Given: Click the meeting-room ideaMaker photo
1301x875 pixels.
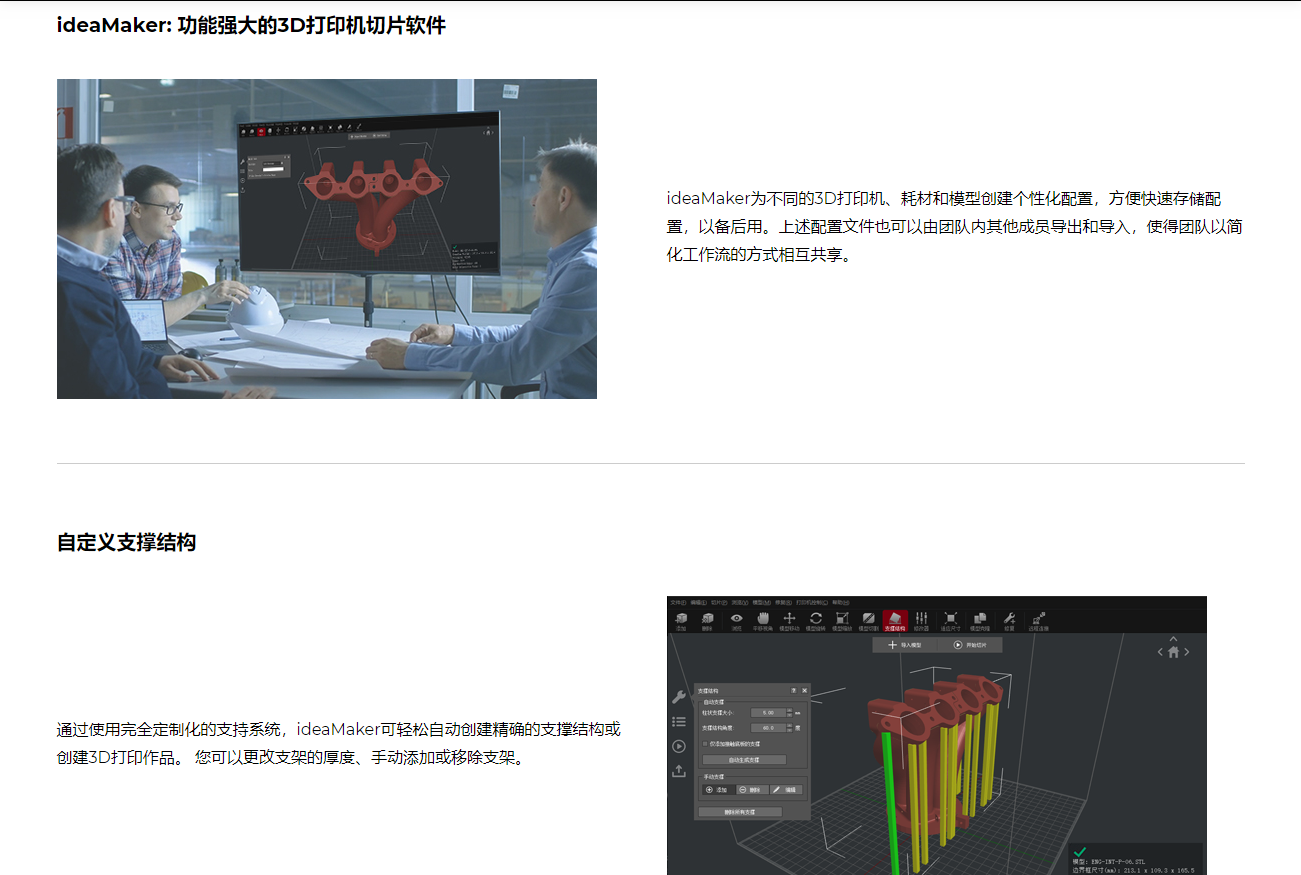Looking at the screenshot, I should coord(327,239).
